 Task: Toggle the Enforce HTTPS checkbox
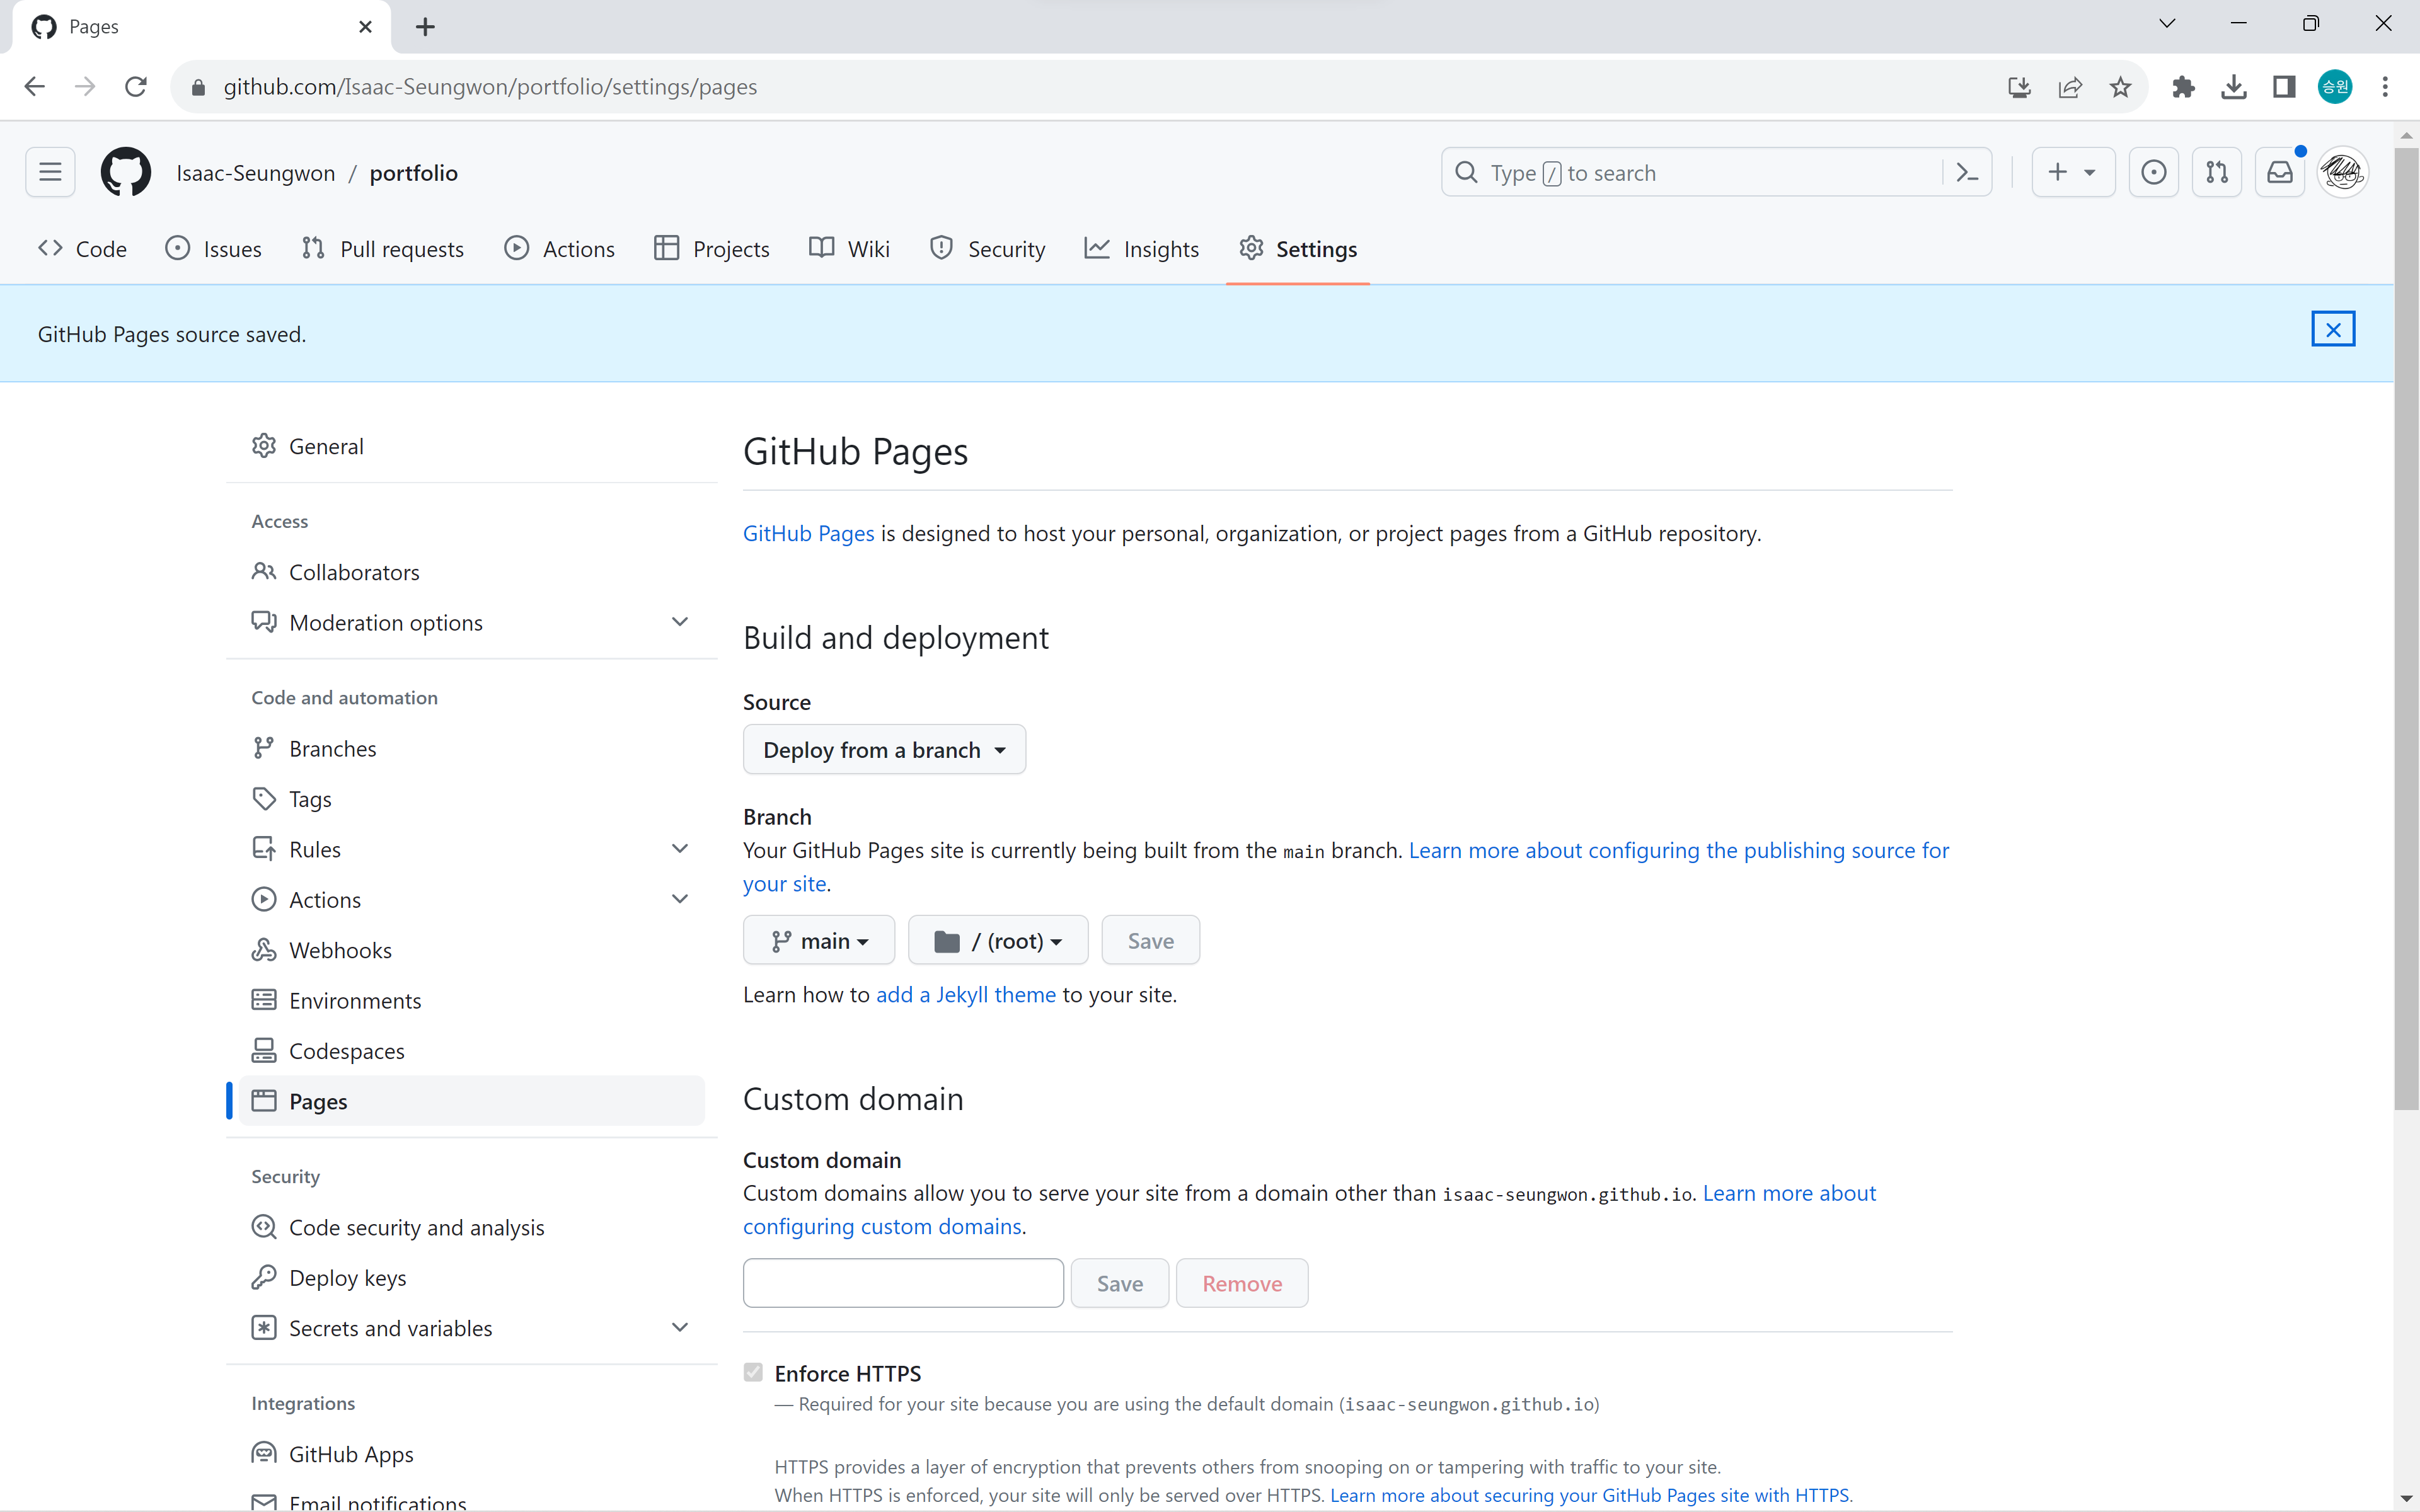(x=753, y=1373)
